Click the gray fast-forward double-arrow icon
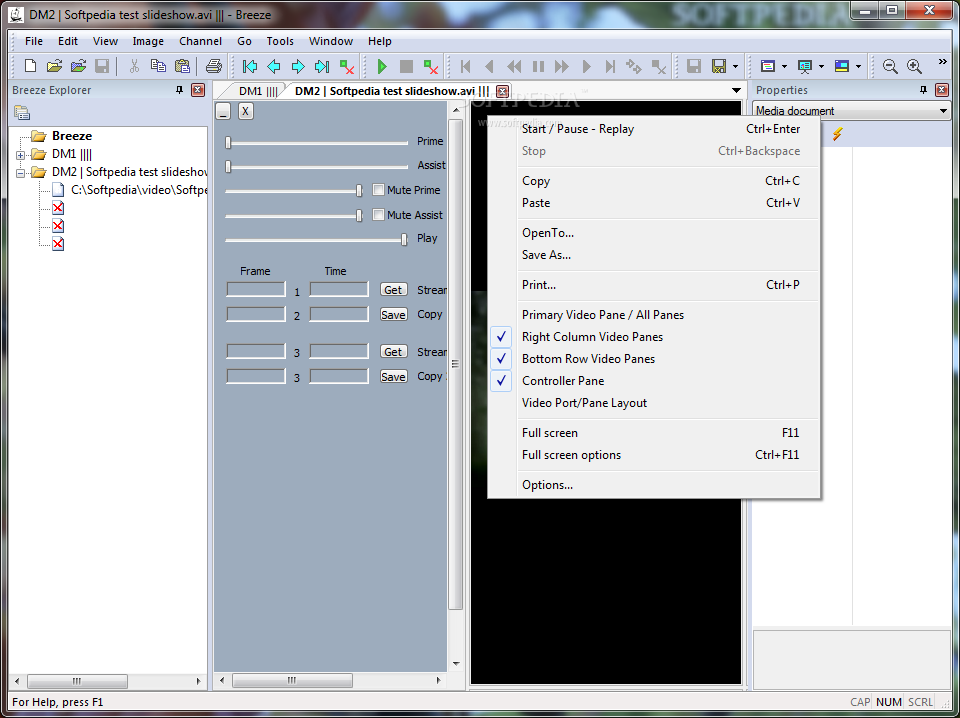This screenshot has height=718, width=960. coord(561,66)
